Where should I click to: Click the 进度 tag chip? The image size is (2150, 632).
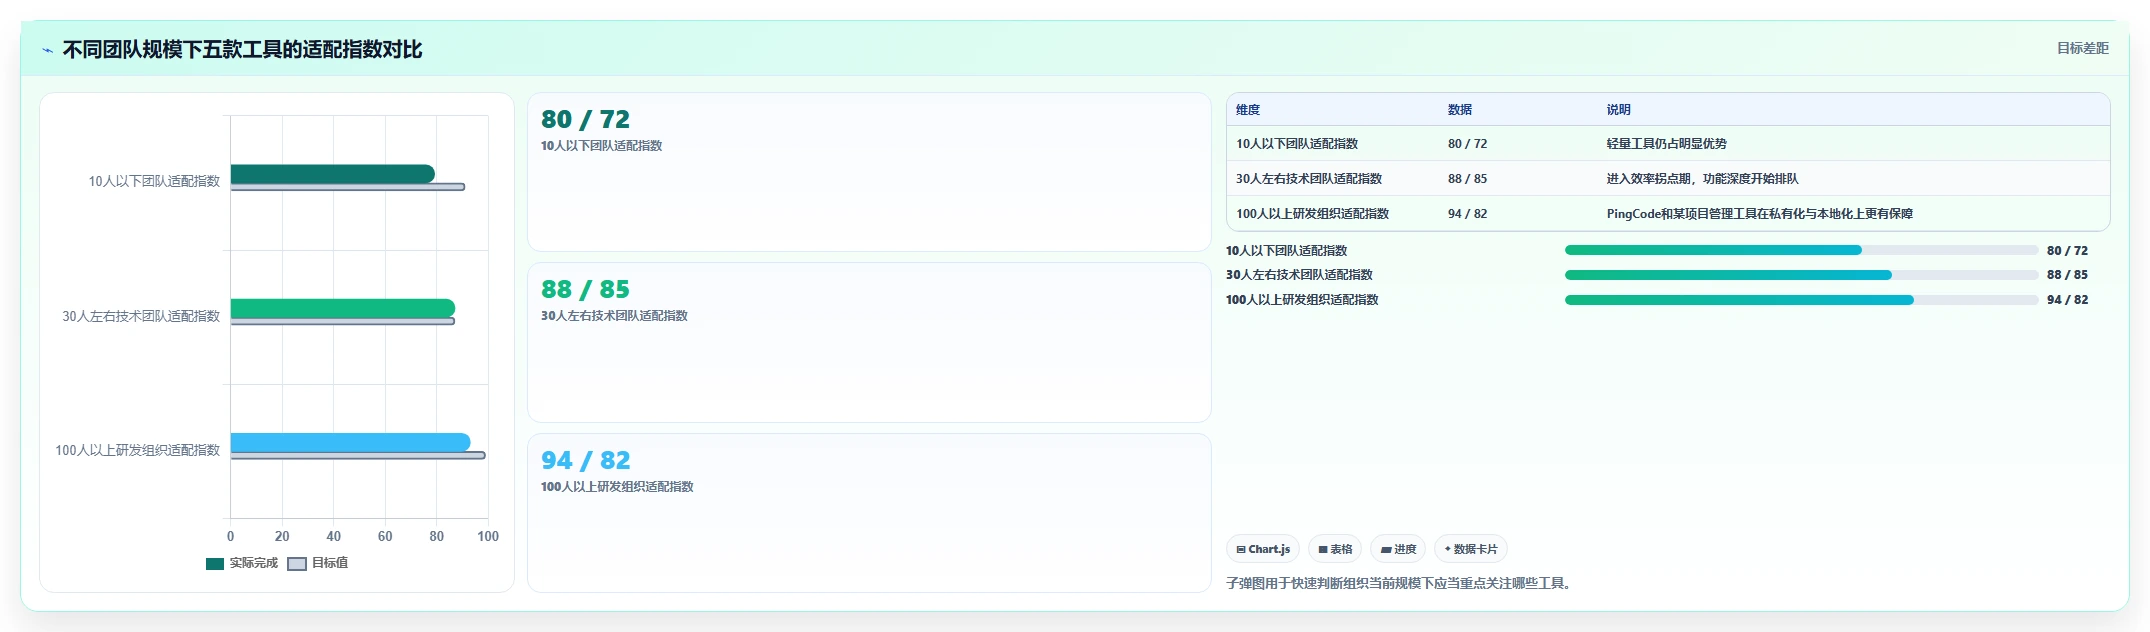click(1398, 549)
